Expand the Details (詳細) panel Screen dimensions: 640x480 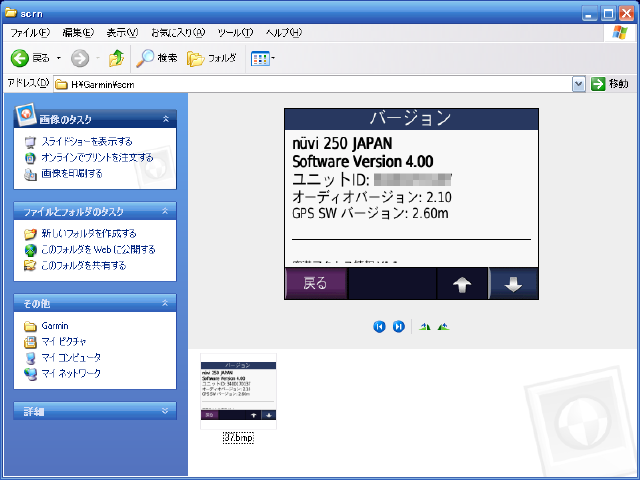165,411
